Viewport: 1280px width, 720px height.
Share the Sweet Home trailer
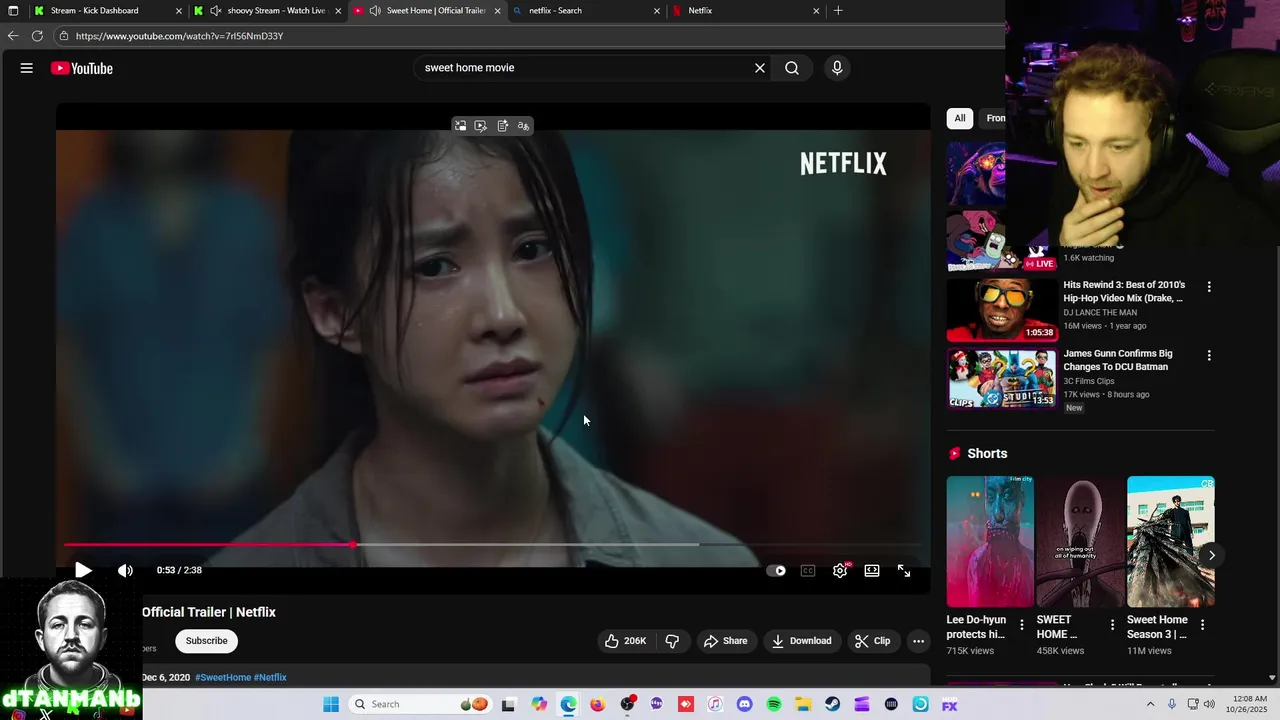[x=725, y=641]
